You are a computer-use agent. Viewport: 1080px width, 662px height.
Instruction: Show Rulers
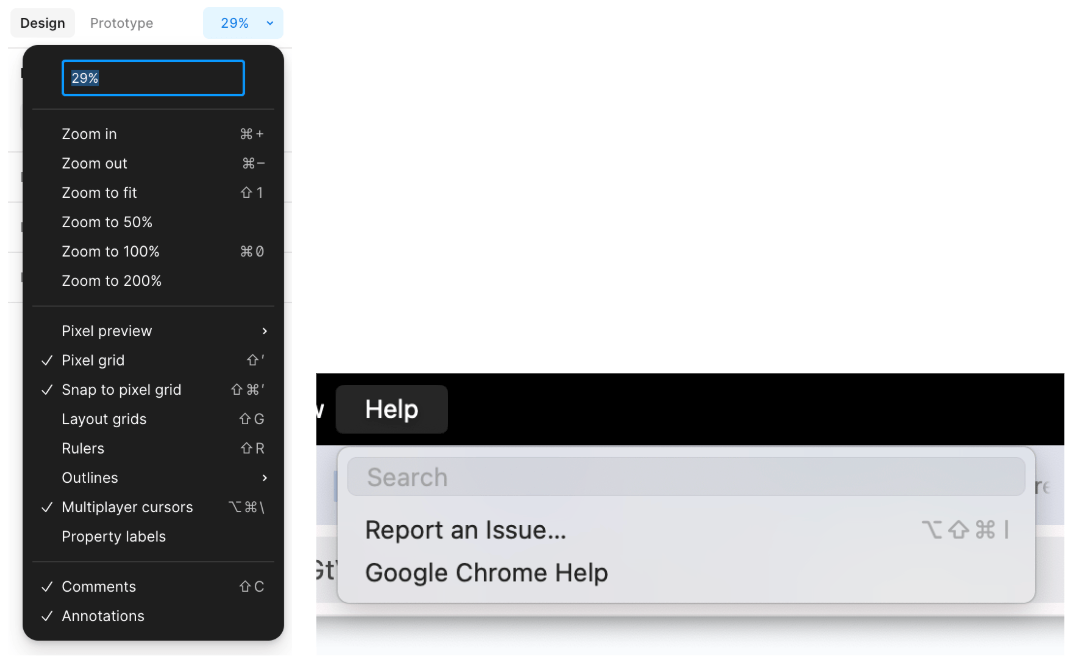tap(83, 448)
